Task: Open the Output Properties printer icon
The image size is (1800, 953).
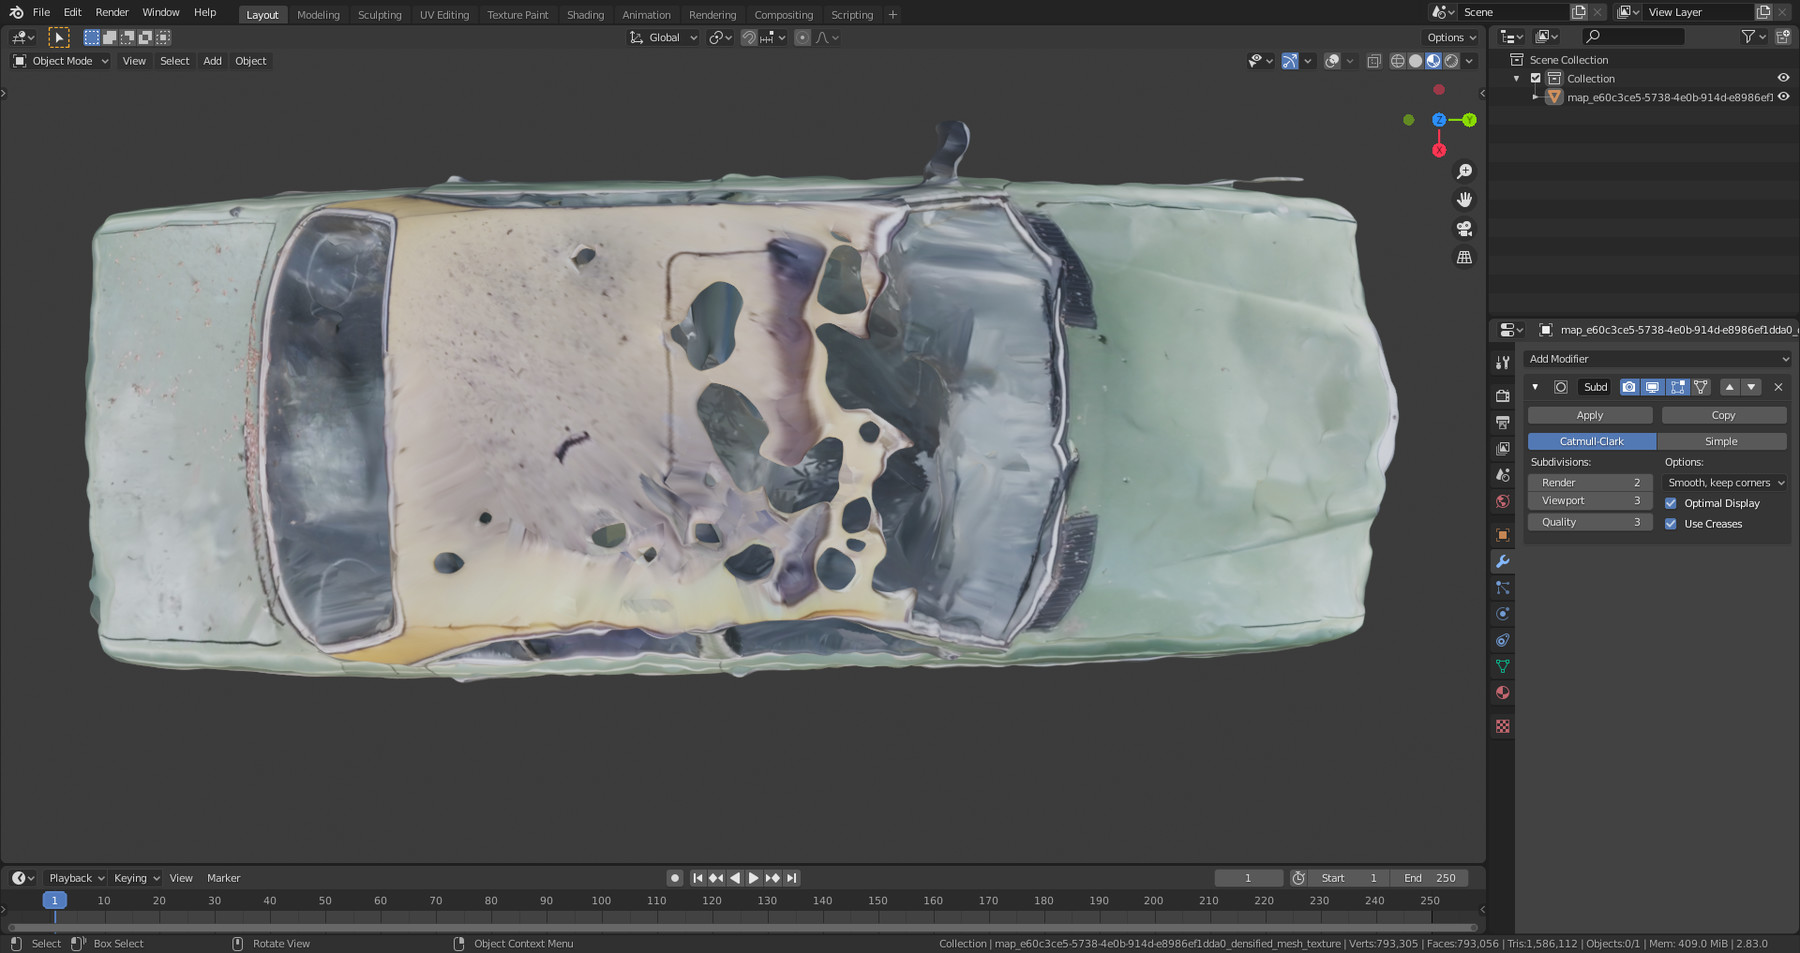Action: (x=1503, y=420)
